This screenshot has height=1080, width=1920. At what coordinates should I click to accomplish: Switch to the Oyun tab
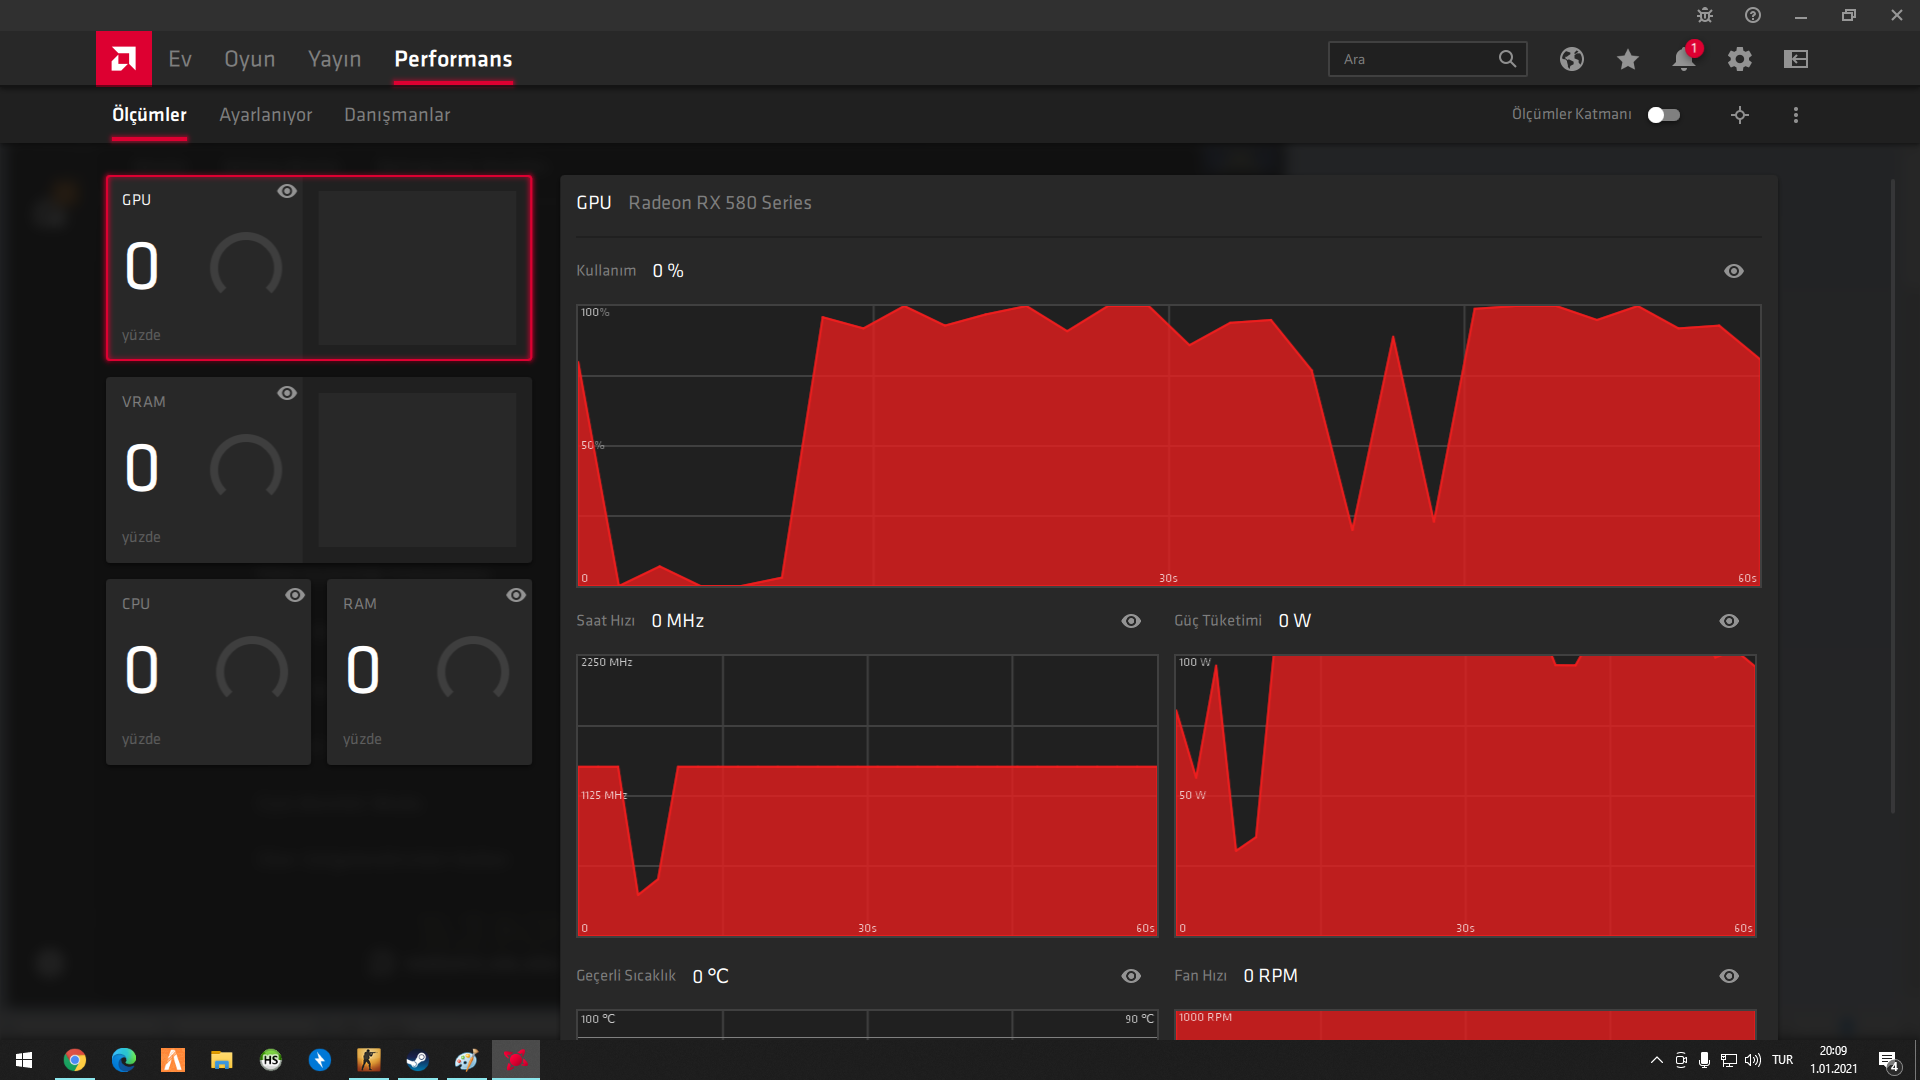point(250,59)
